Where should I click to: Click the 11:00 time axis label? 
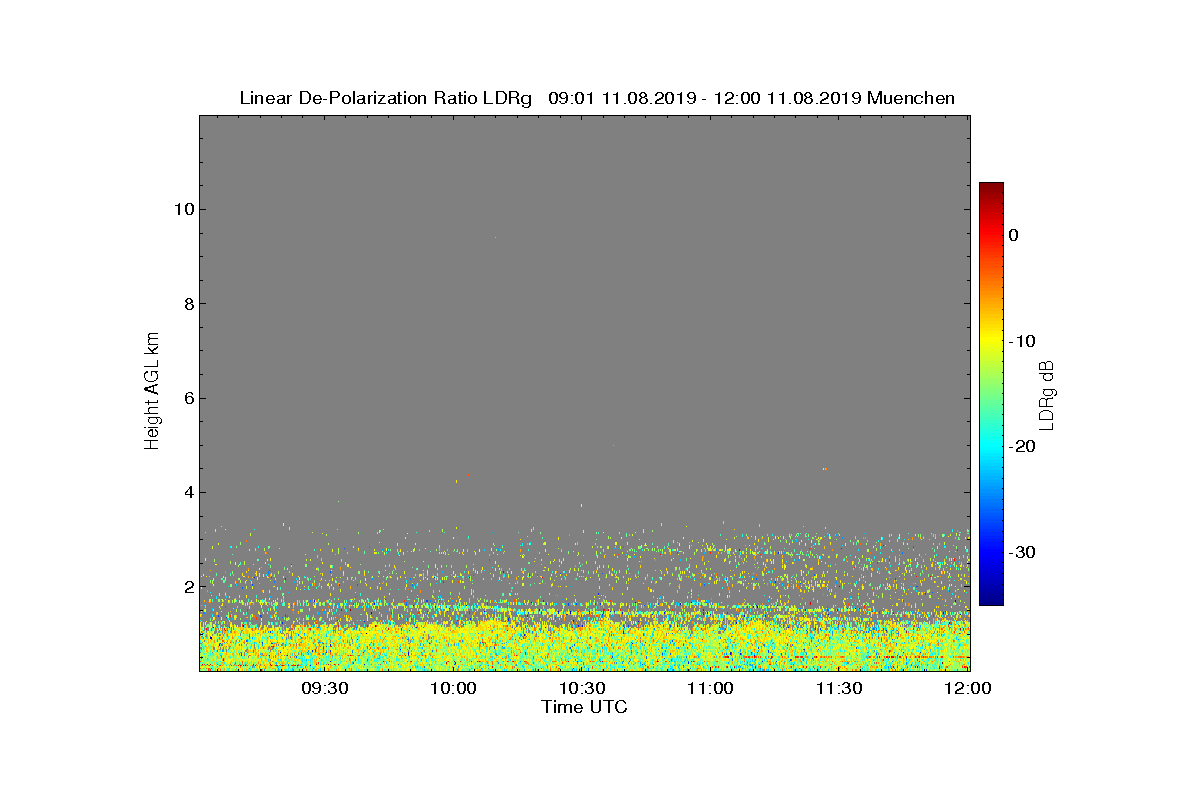(711, 688)
